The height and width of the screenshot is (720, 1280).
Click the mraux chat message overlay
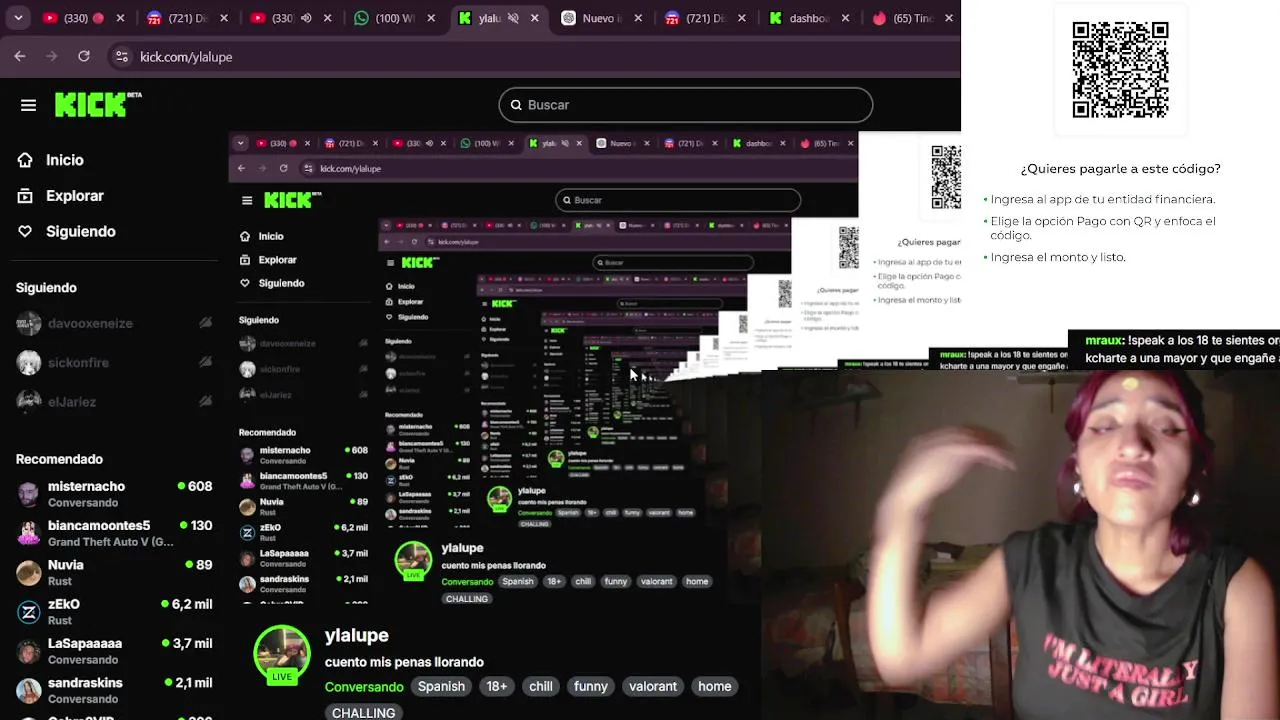[1174, 349]
